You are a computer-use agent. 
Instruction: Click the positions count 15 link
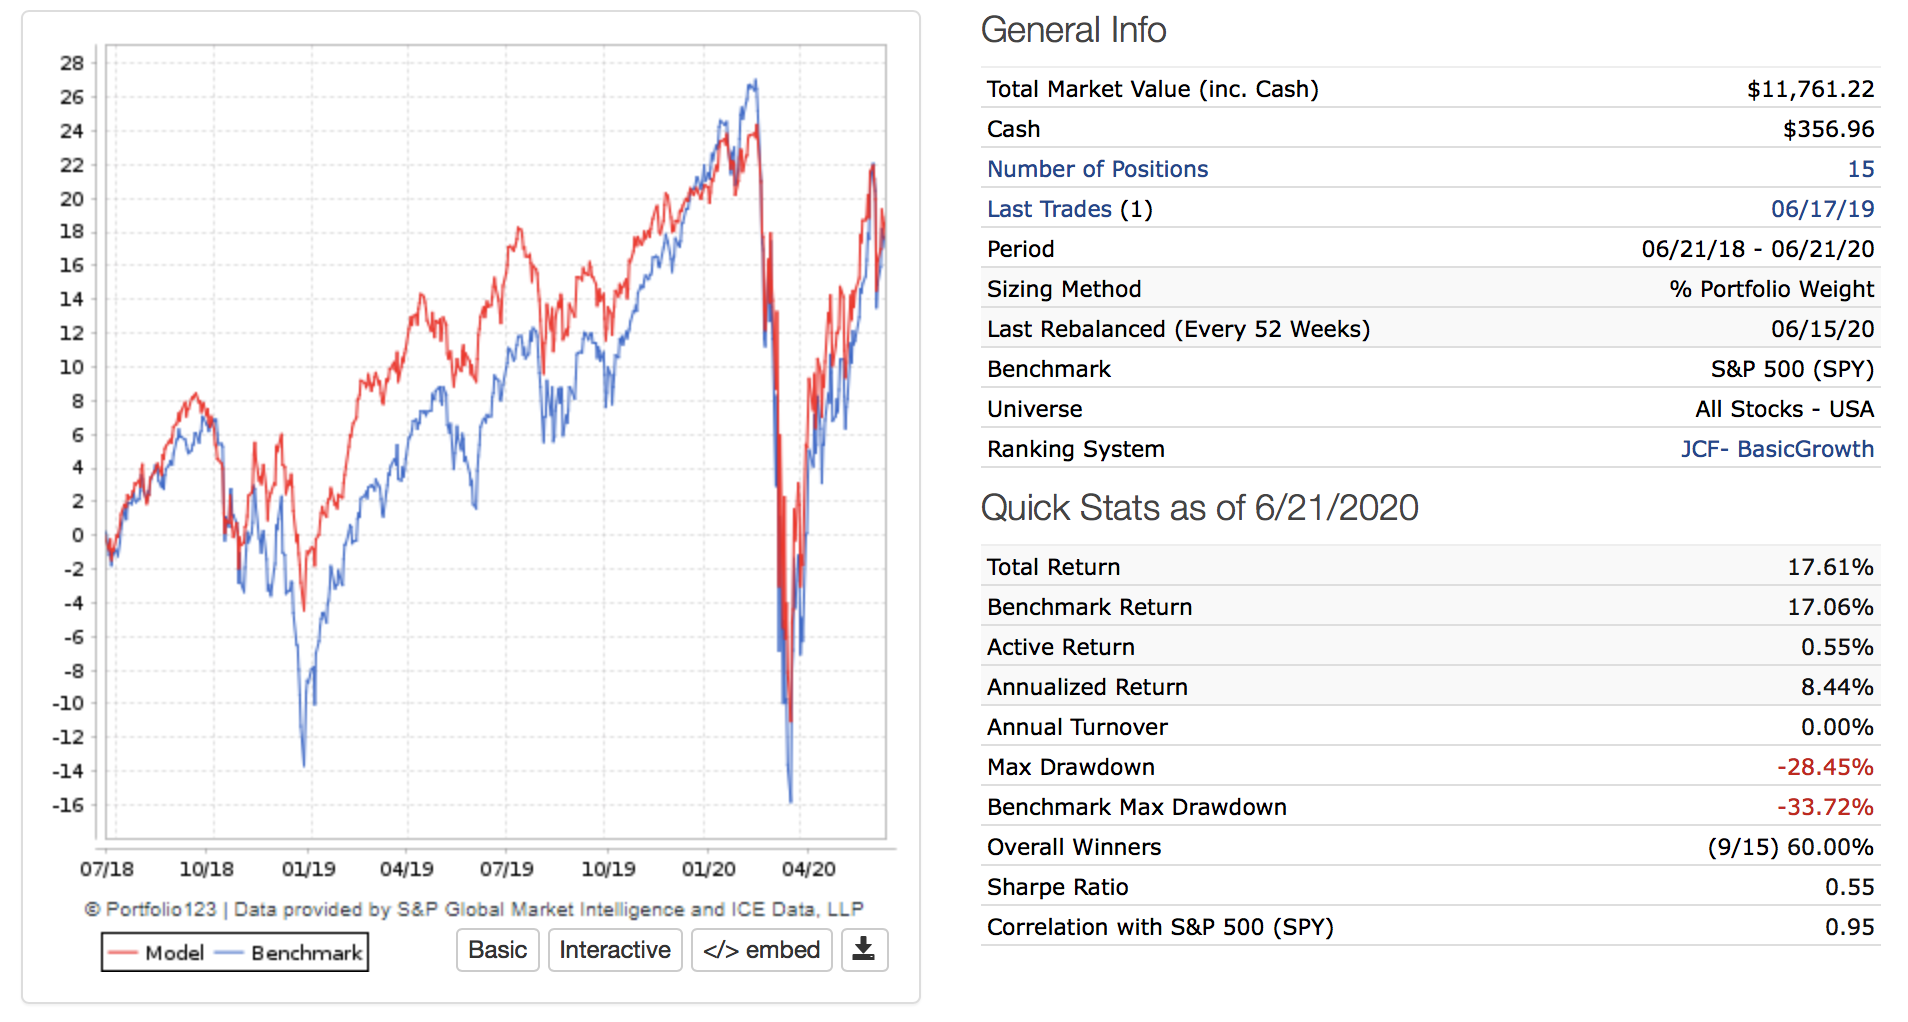[1860, 169]
